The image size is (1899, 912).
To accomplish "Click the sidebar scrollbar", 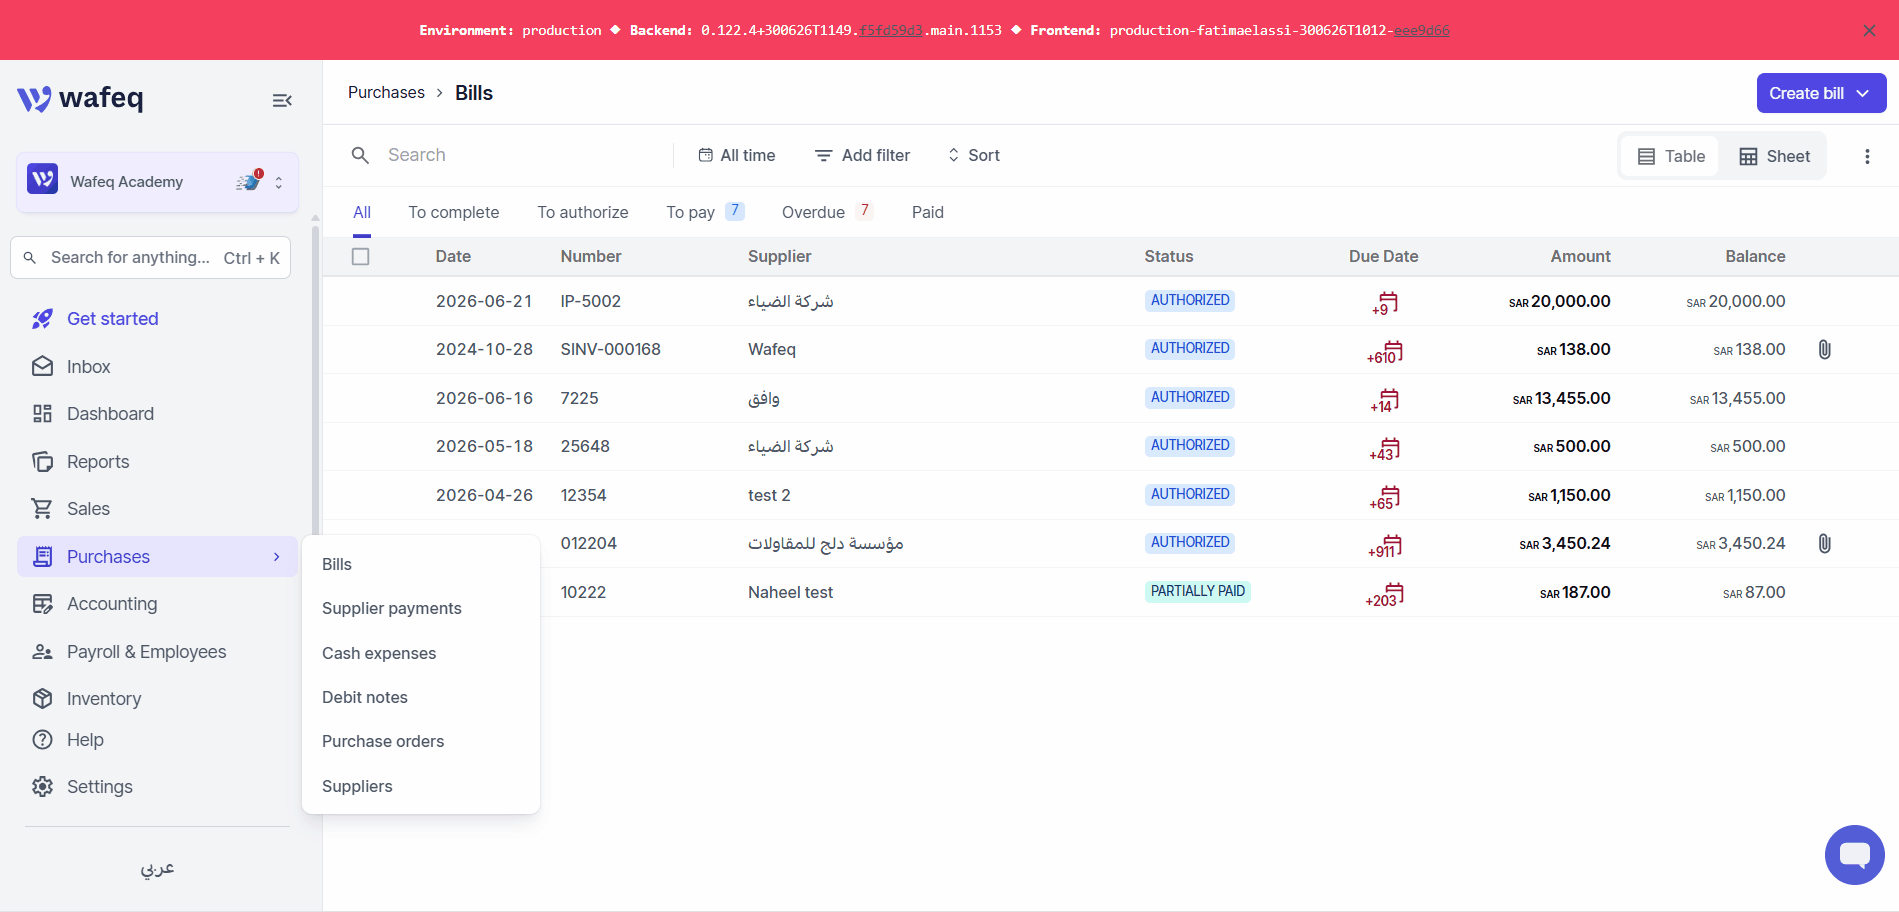I will 316,380.
